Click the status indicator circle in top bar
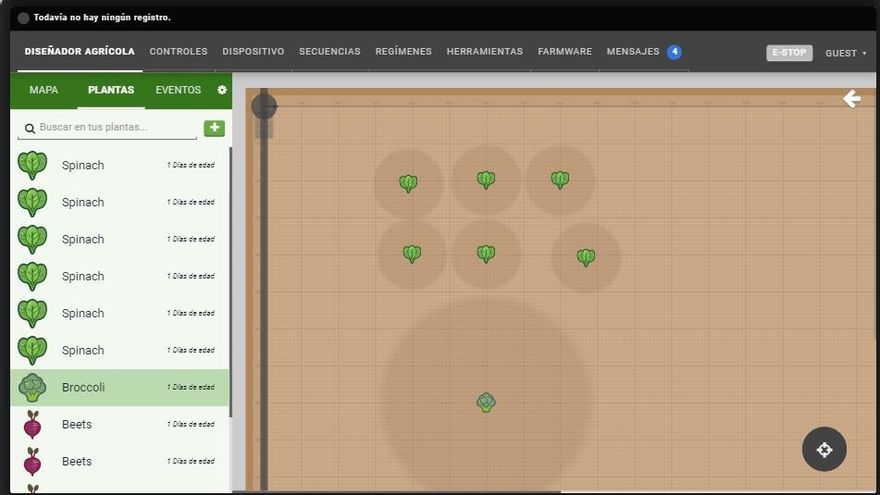The image size is (880, 495). pos(23,18)
